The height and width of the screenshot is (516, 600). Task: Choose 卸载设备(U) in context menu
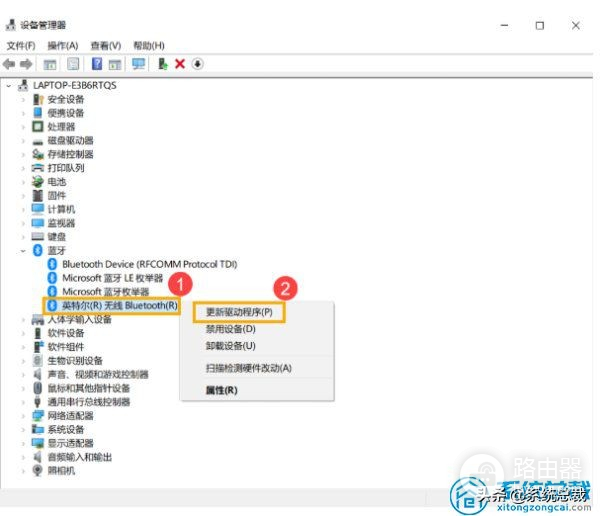tap(231, 346)
